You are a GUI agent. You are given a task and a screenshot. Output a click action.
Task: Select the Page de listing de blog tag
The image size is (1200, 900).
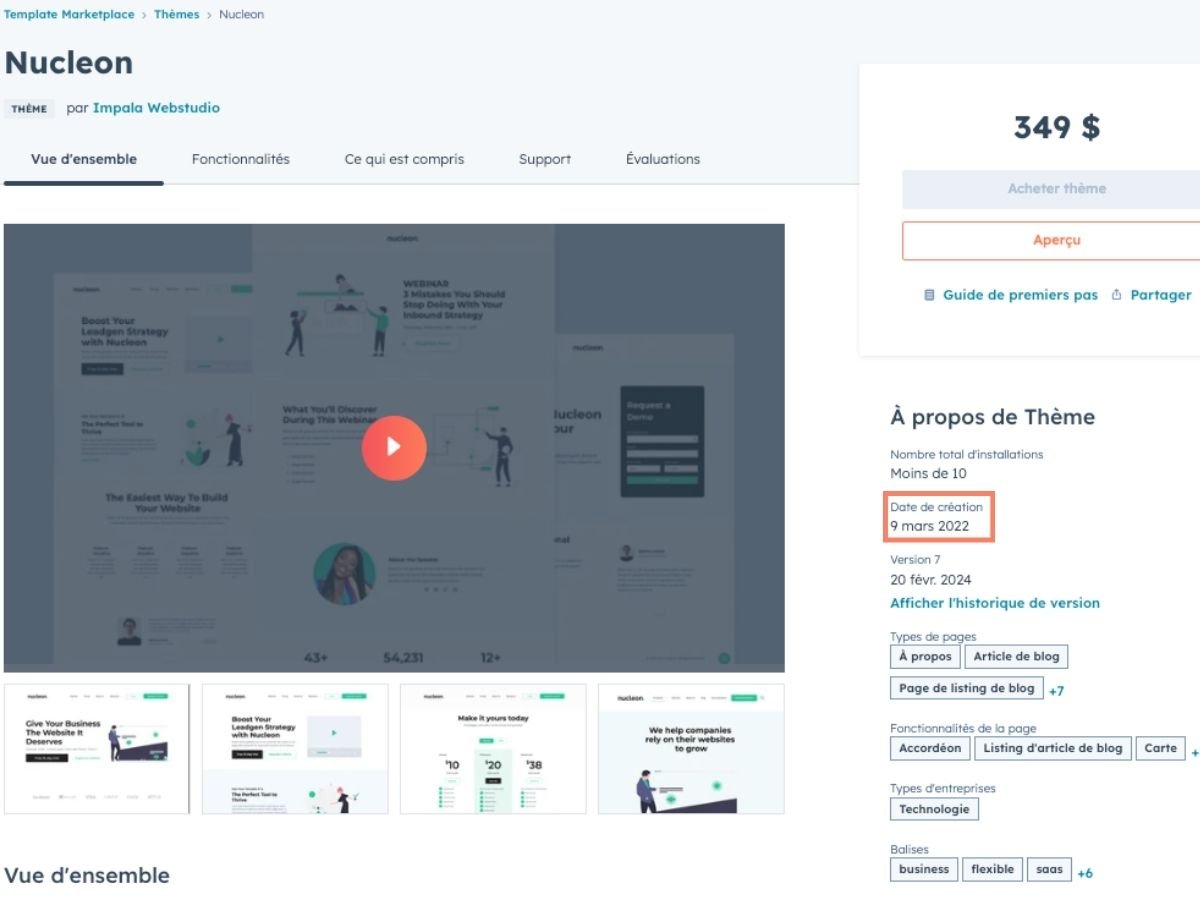[966, 688]
